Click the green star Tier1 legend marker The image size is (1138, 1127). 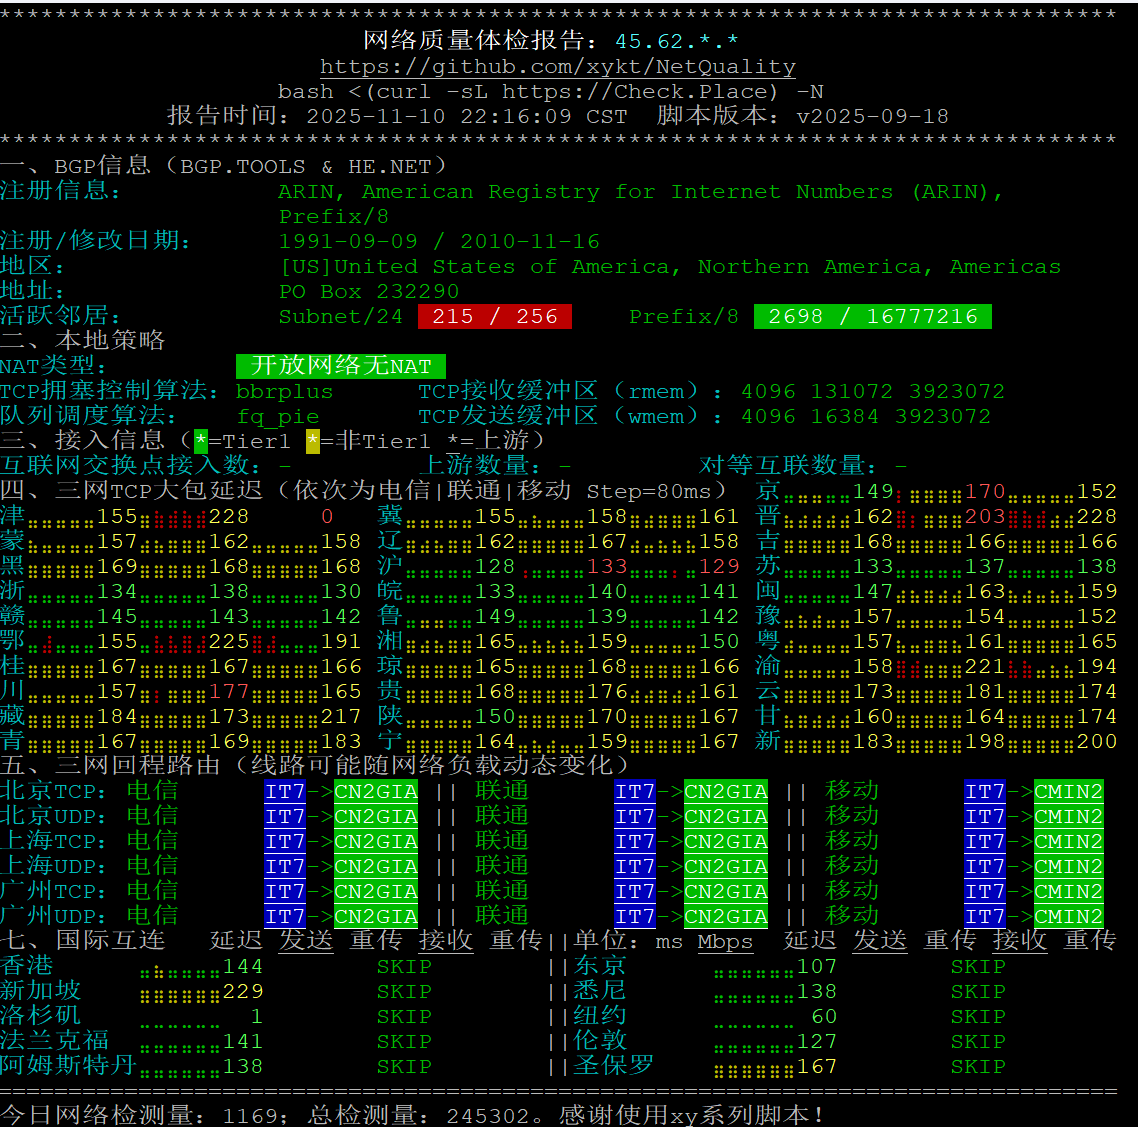201,441
